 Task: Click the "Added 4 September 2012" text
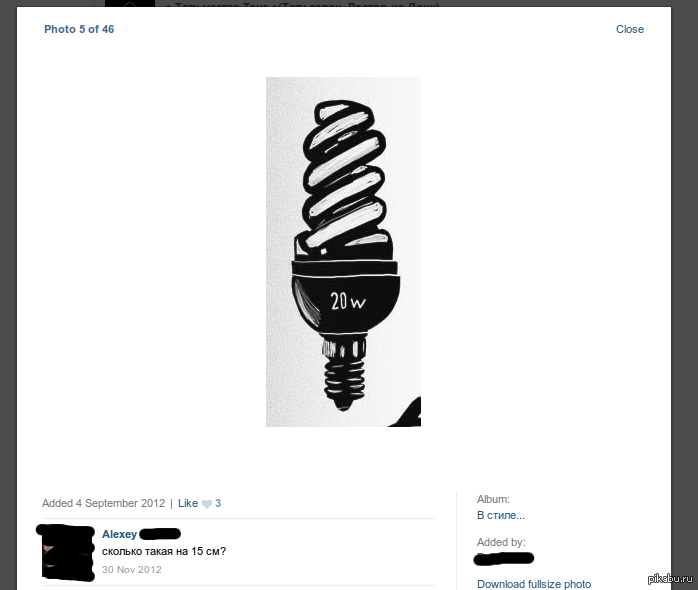(103, 503)
